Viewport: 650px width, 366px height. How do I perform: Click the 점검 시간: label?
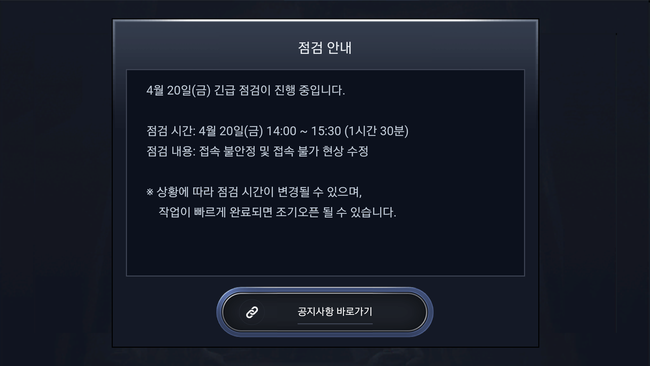[x=171, y=131]
